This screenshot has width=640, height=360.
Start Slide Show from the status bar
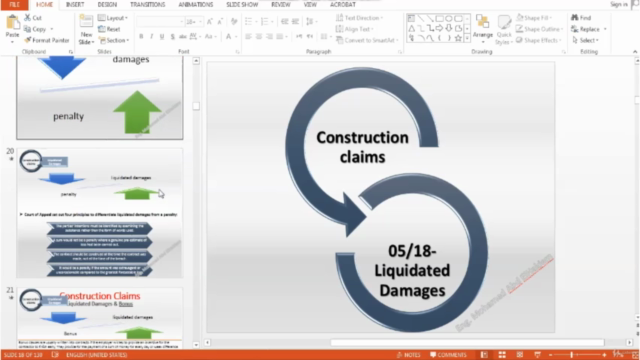pyautogui.click(x=538, y=355)
